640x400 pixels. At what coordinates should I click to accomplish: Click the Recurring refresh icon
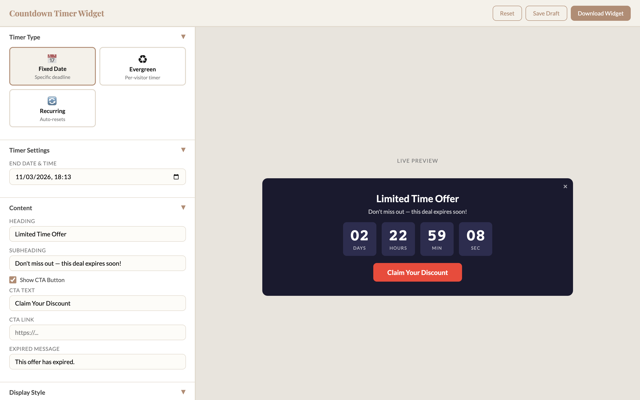click(x=52, y=100)
